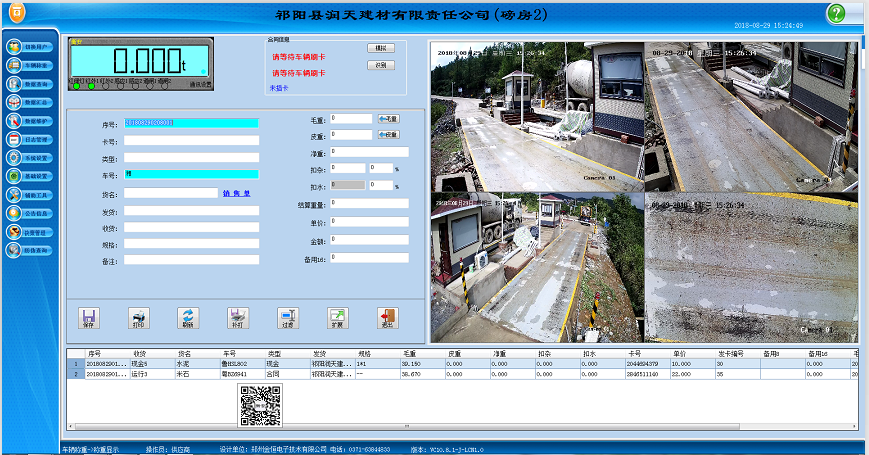Select 系统设置 in the left sidebar
This screenshot has width=869, height=455.
[x=30, y=158]
